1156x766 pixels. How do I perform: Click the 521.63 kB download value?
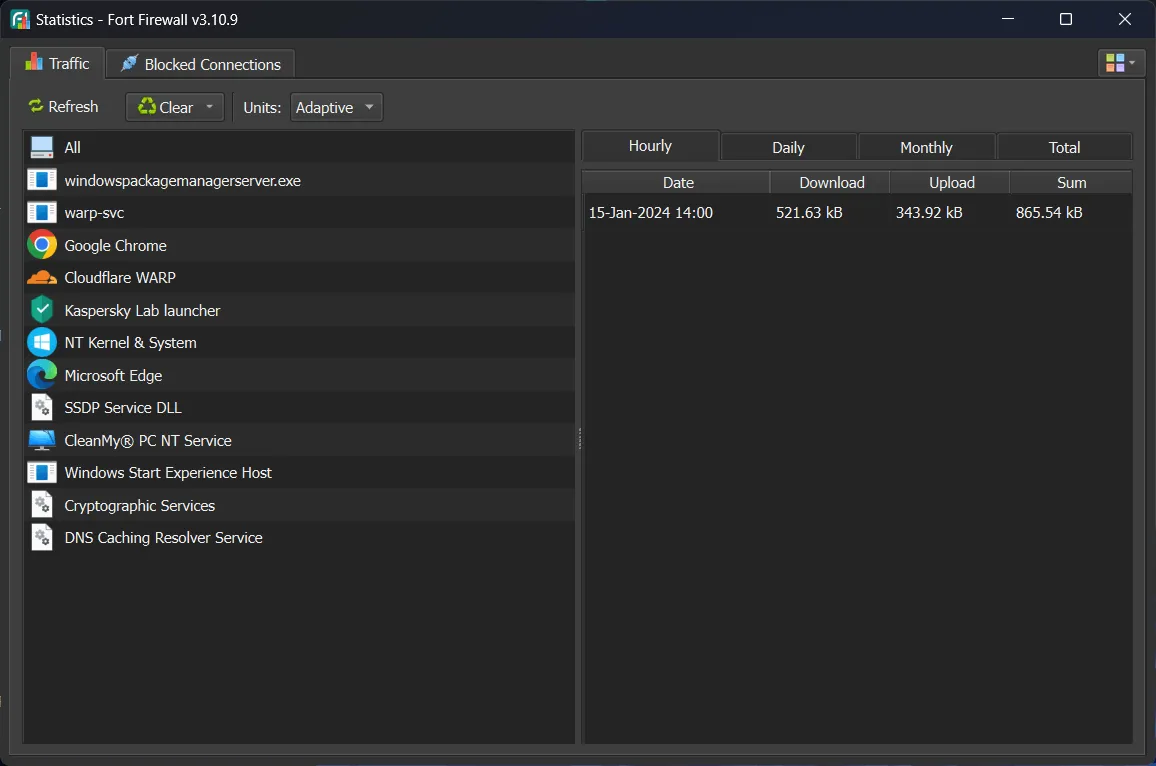pyautogui.click(x=809, y=212)
